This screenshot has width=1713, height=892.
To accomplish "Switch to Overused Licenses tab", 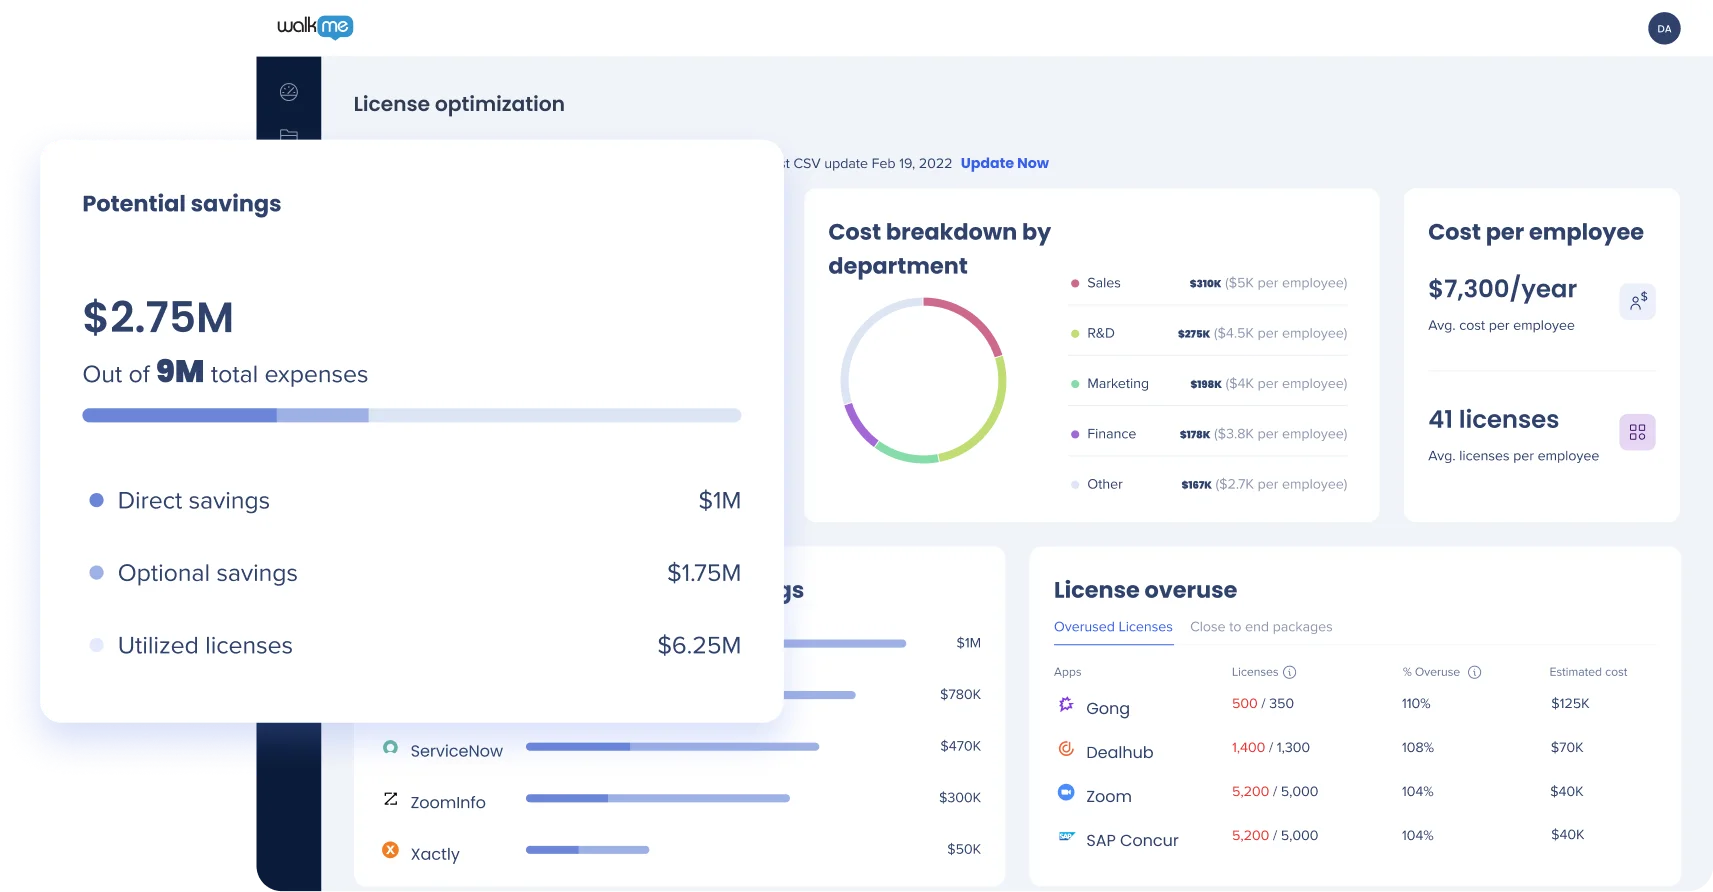I will (1113, 627).
